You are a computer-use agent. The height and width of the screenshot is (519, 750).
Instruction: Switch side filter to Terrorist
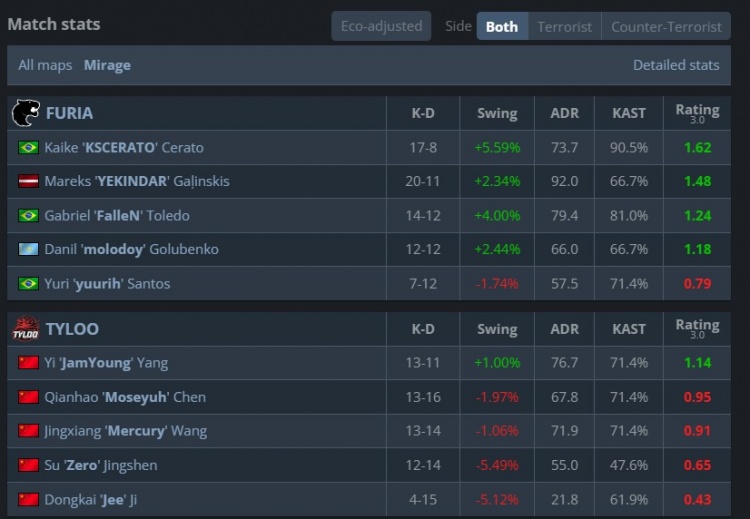coord(564,27)
